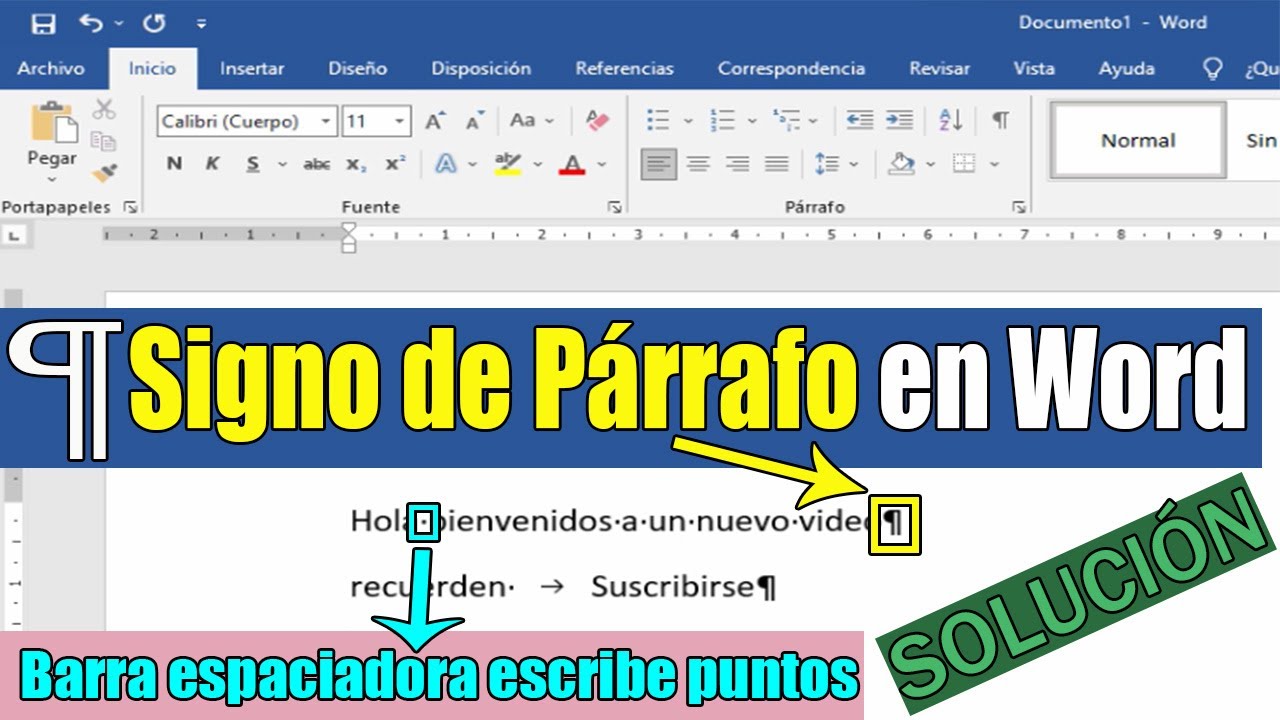
Task: Redo or repeat the last action
Action: click(154, 23)
